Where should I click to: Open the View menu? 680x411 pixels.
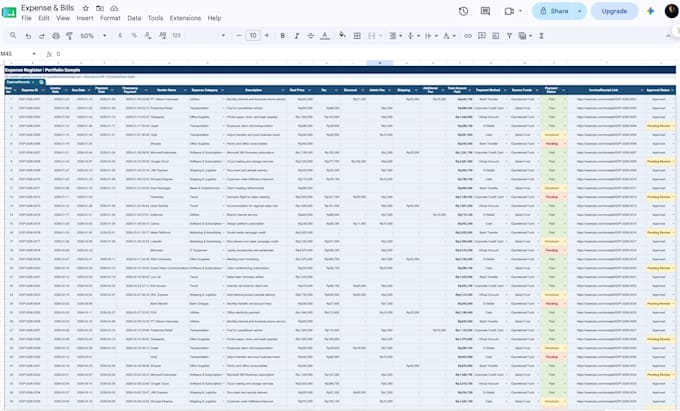pyautogui.click(x=63, y=18)
